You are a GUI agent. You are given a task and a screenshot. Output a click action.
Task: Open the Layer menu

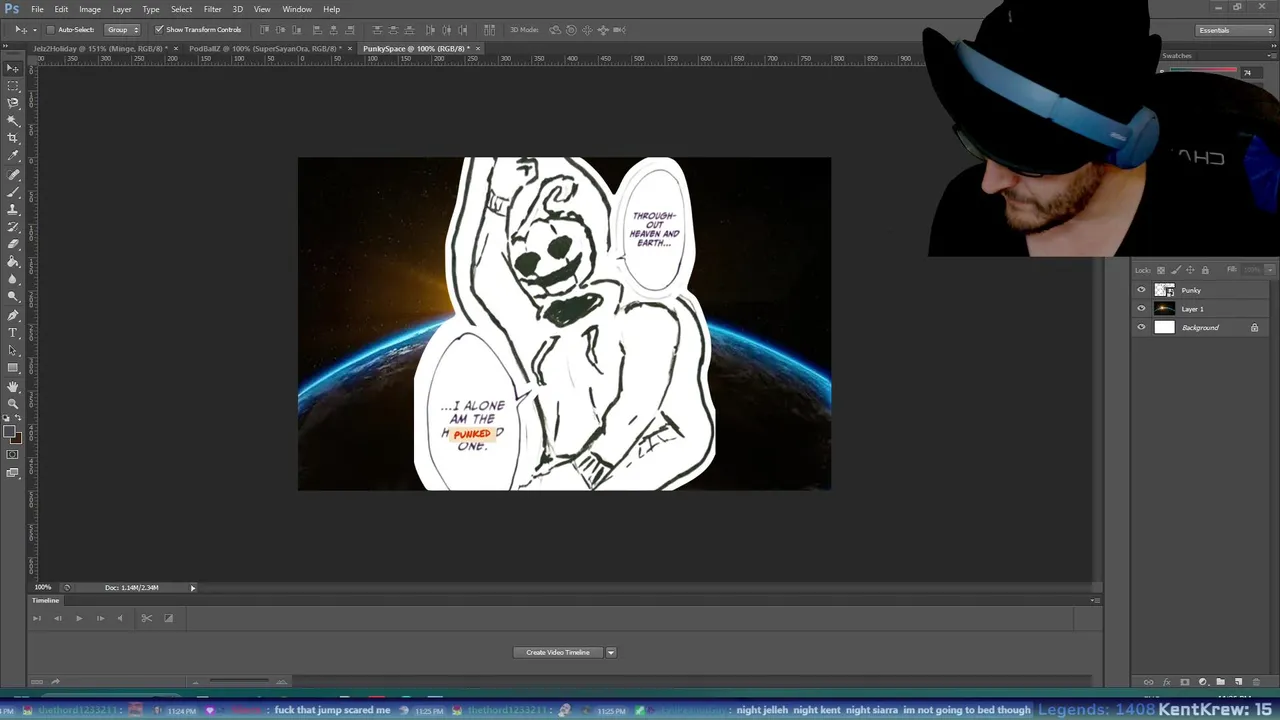122,9
